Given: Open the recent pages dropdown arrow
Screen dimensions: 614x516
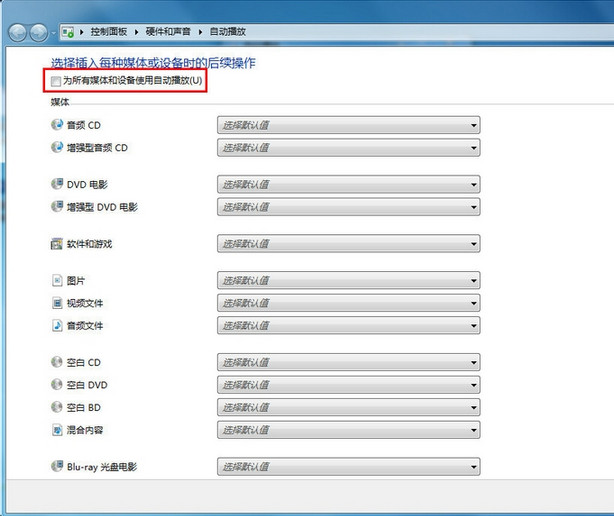Looking at the screenshot, I should [x=54, y=33].
